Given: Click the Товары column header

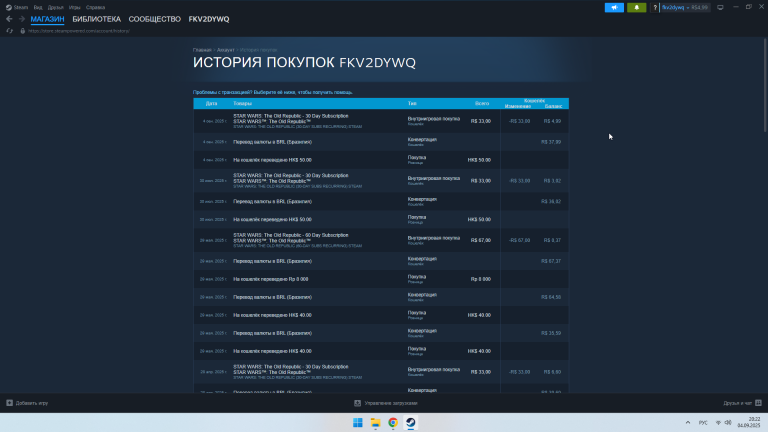Looking at the screenshot, I should click(x=242, y=103).
